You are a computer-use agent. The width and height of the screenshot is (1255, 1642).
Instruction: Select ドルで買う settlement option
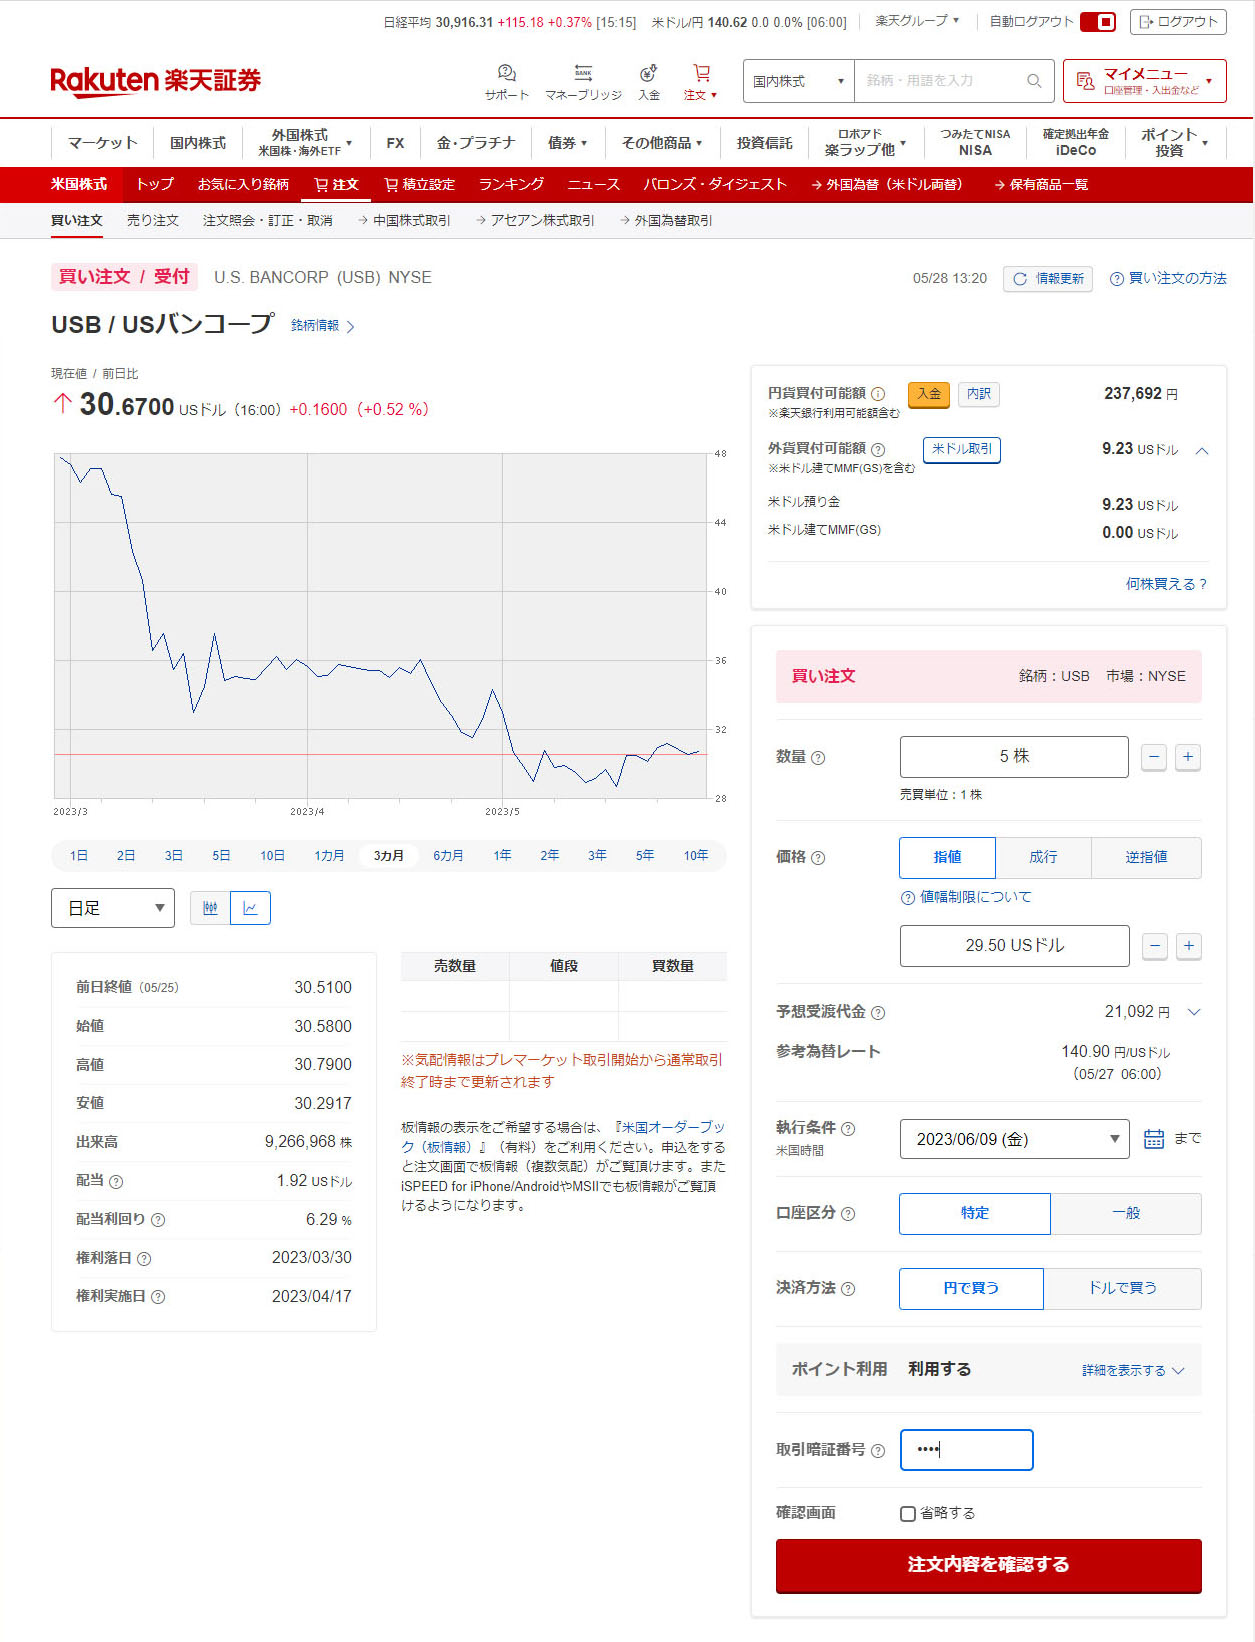pos(1122,1288)
